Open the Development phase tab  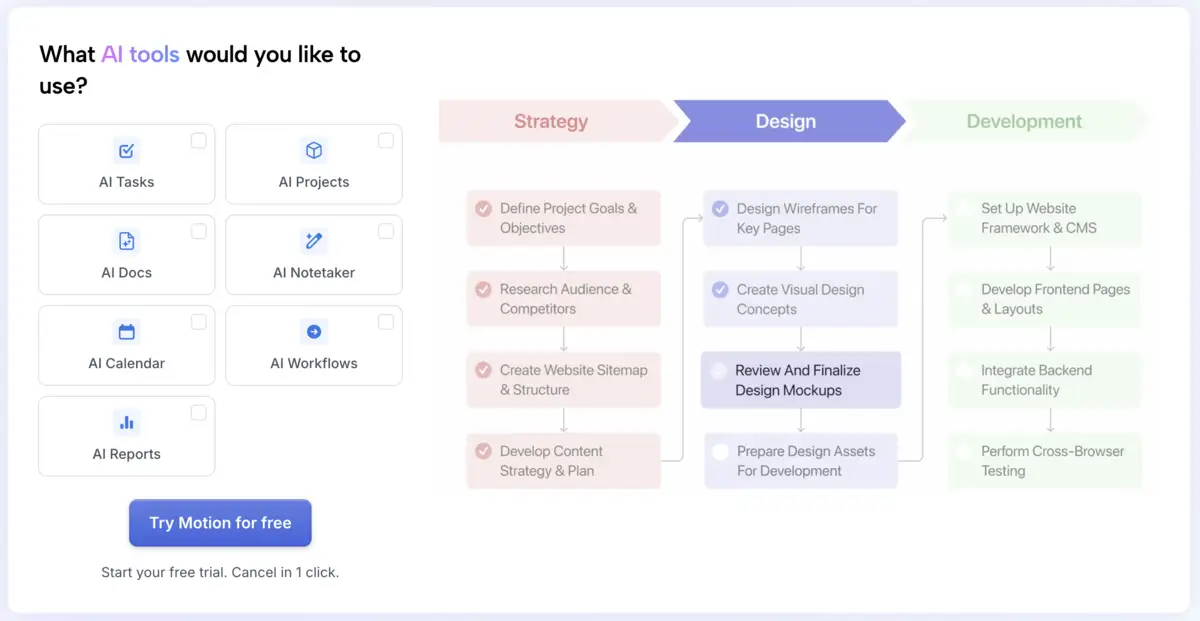[1024, 122]
